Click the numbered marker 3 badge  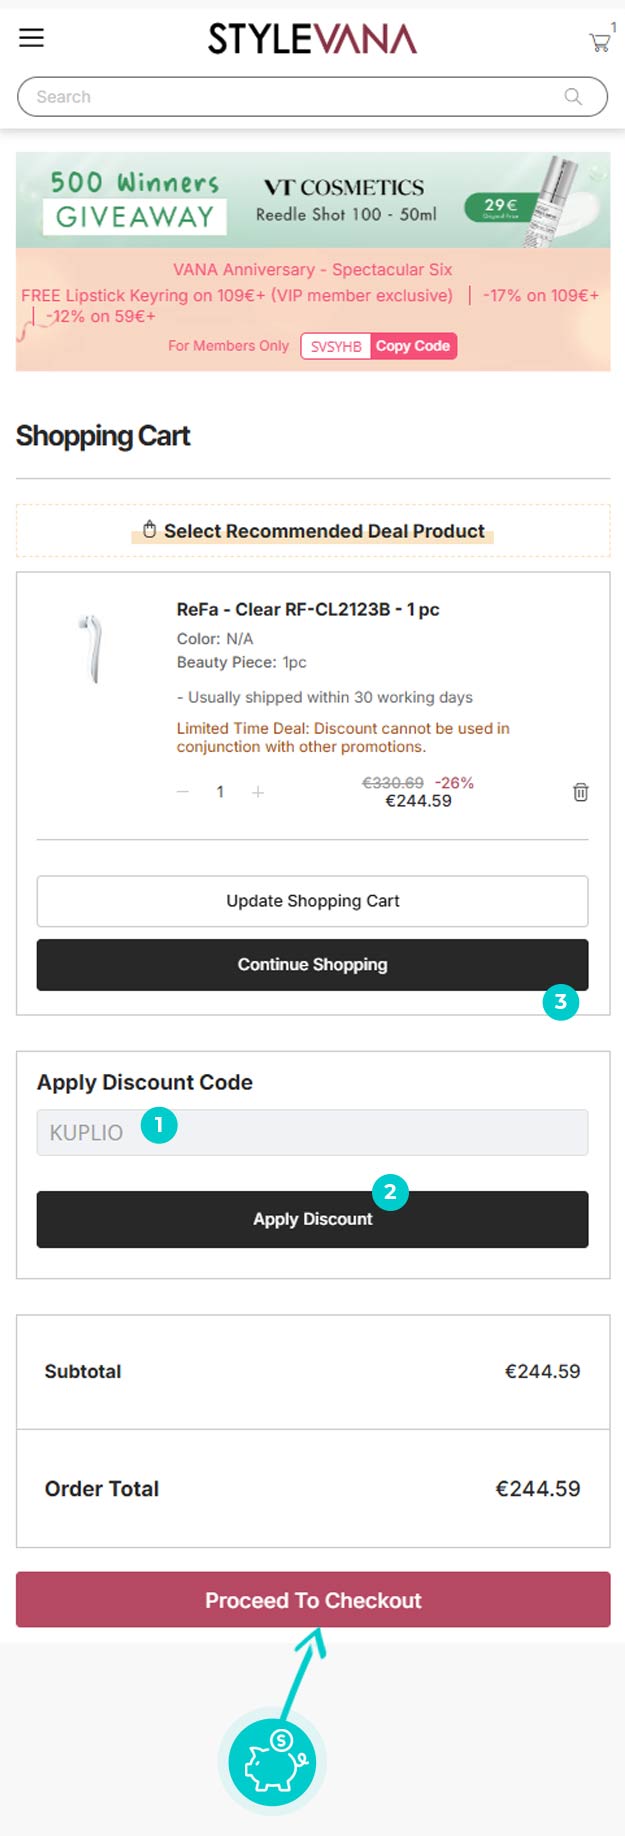[560, 1002]
